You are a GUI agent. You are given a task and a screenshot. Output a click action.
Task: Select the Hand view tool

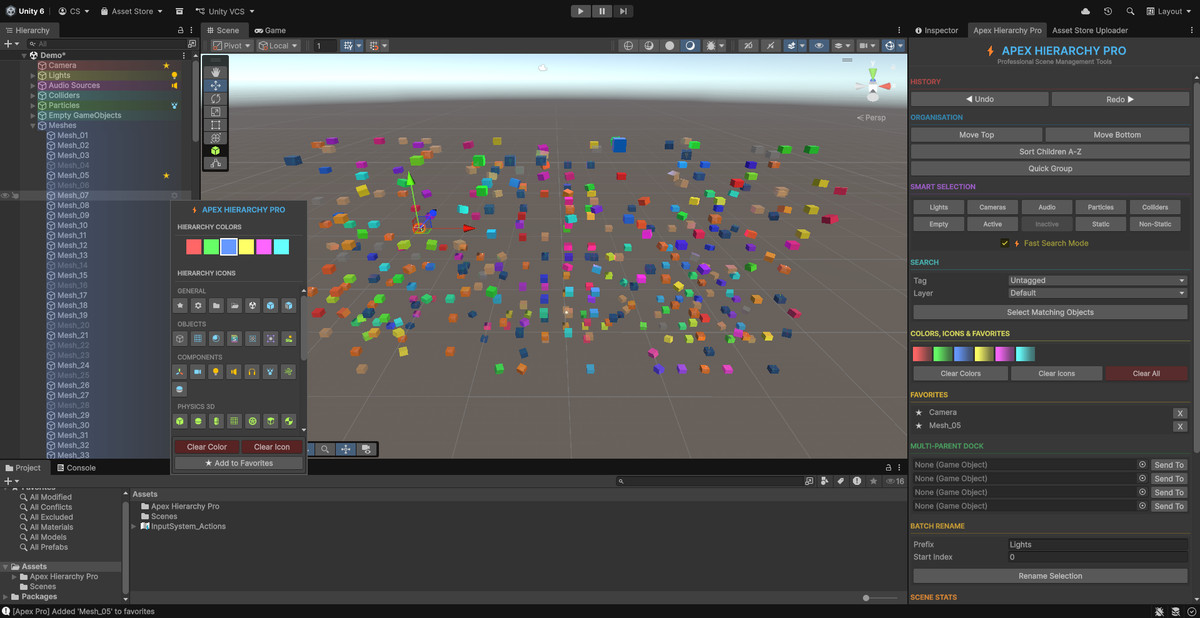click(215, 73)
